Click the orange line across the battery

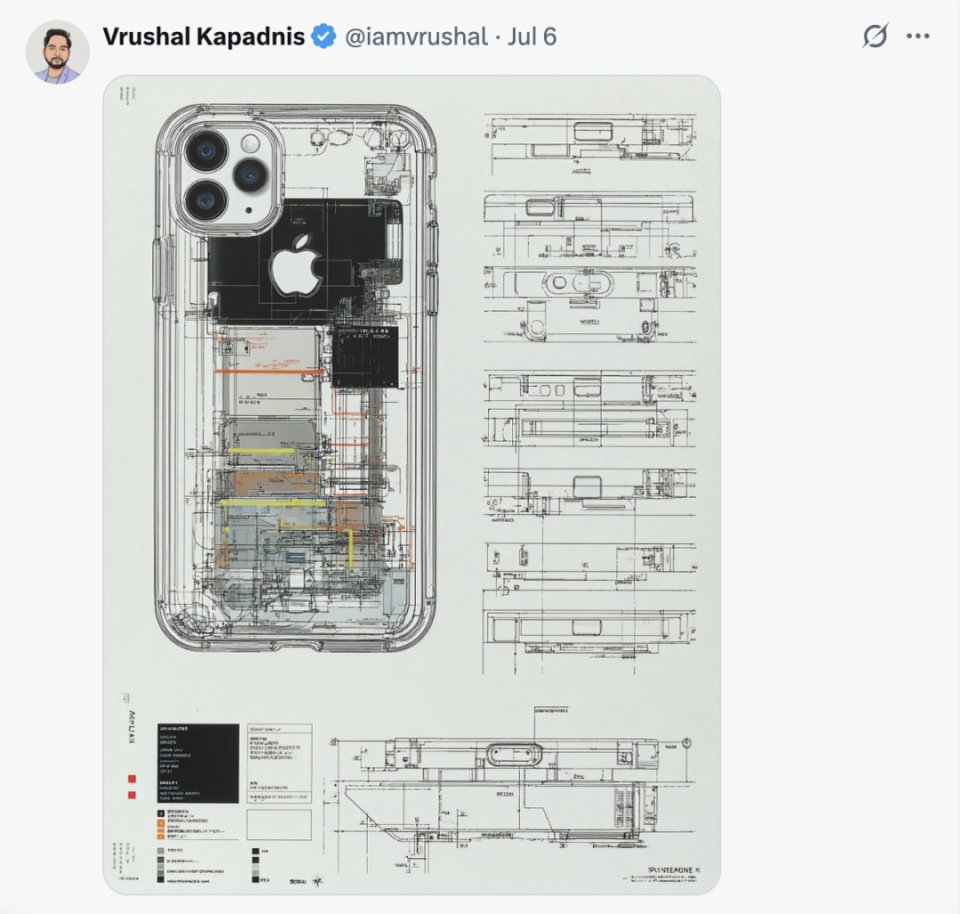(x=269, y=371)
